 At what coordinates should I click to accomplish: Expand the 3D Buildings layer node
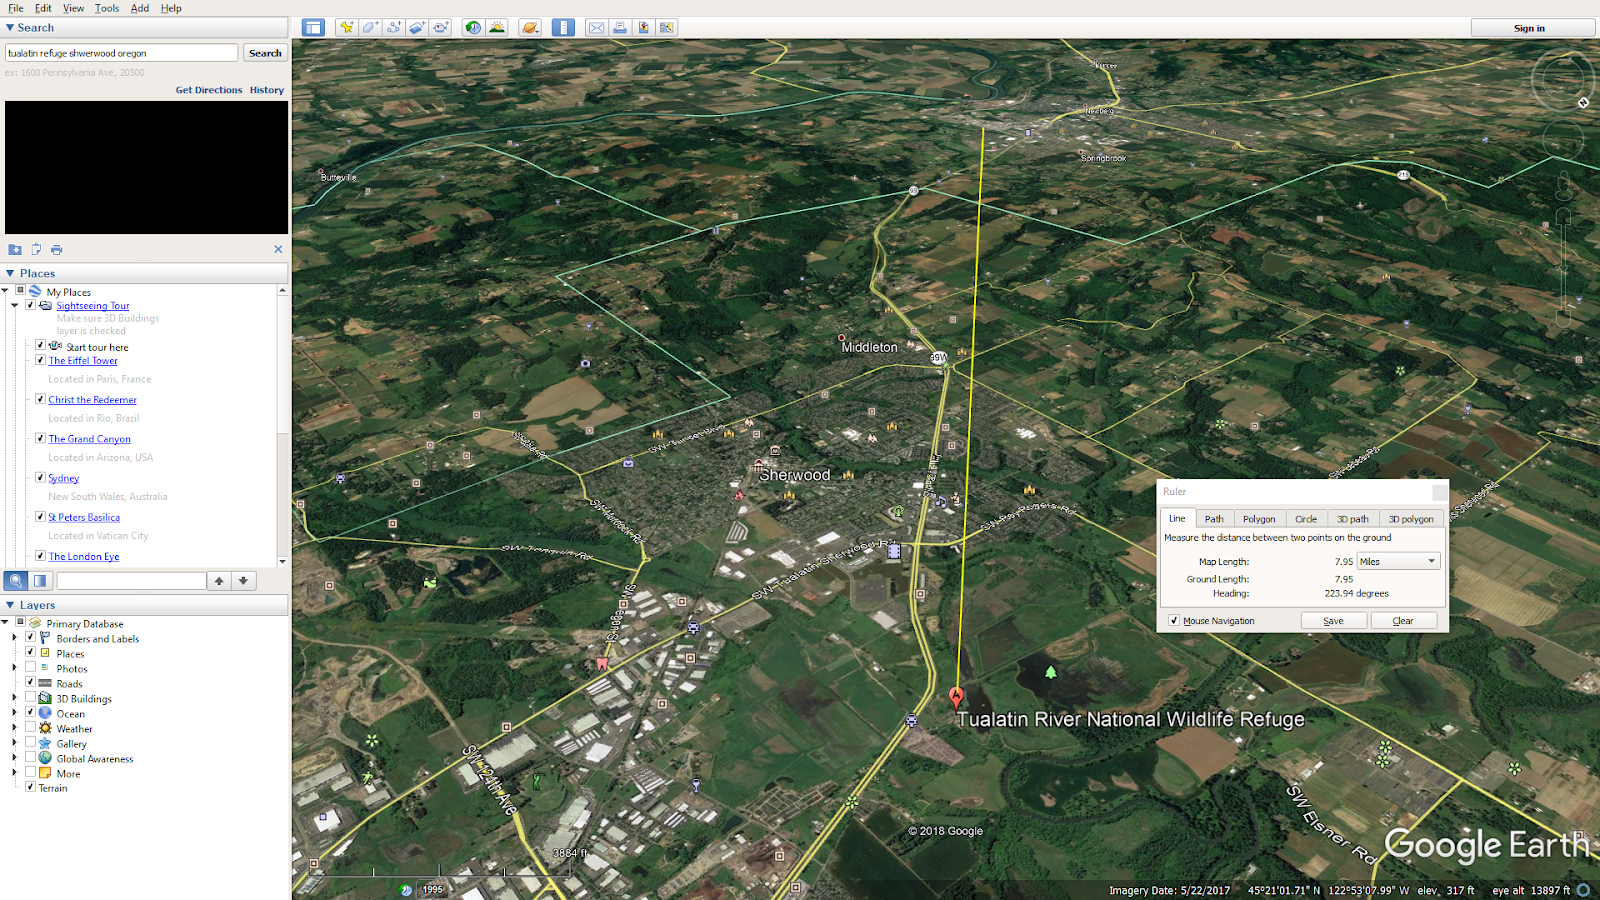[14, 698]
